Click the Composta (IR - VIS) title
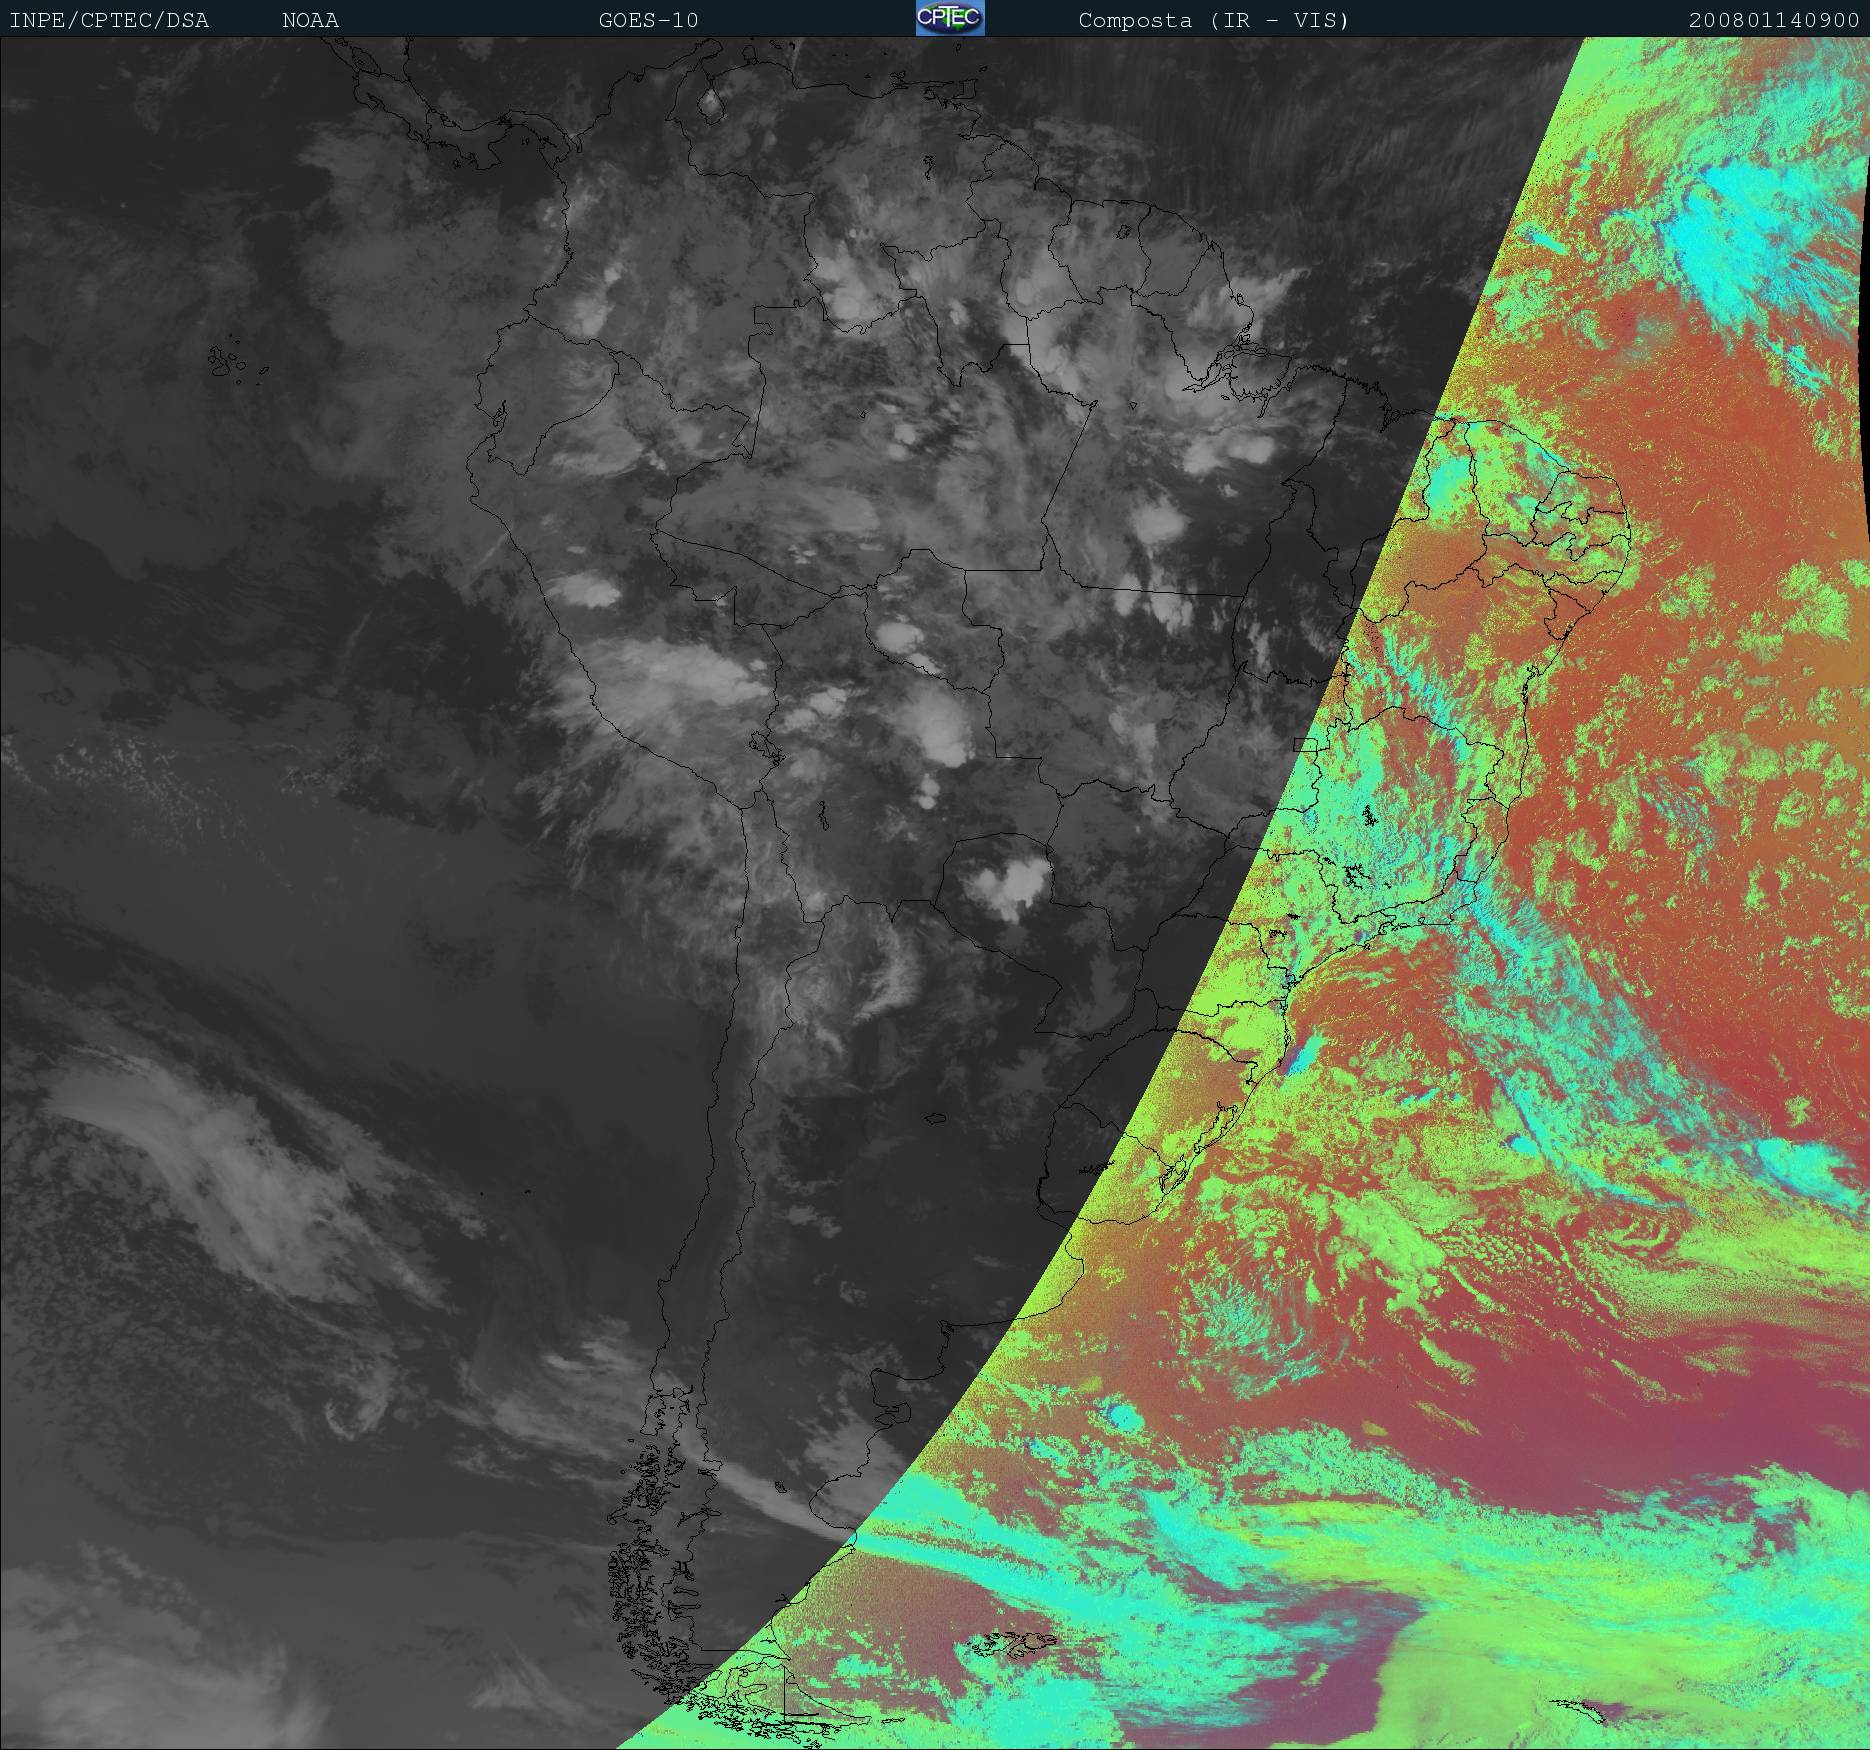The height and width of the screenshot is (1750, 1870). [1213, 20]
